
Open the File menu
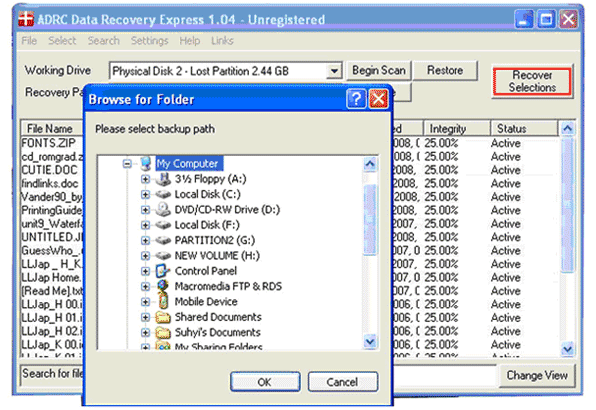tap(29, 41)
